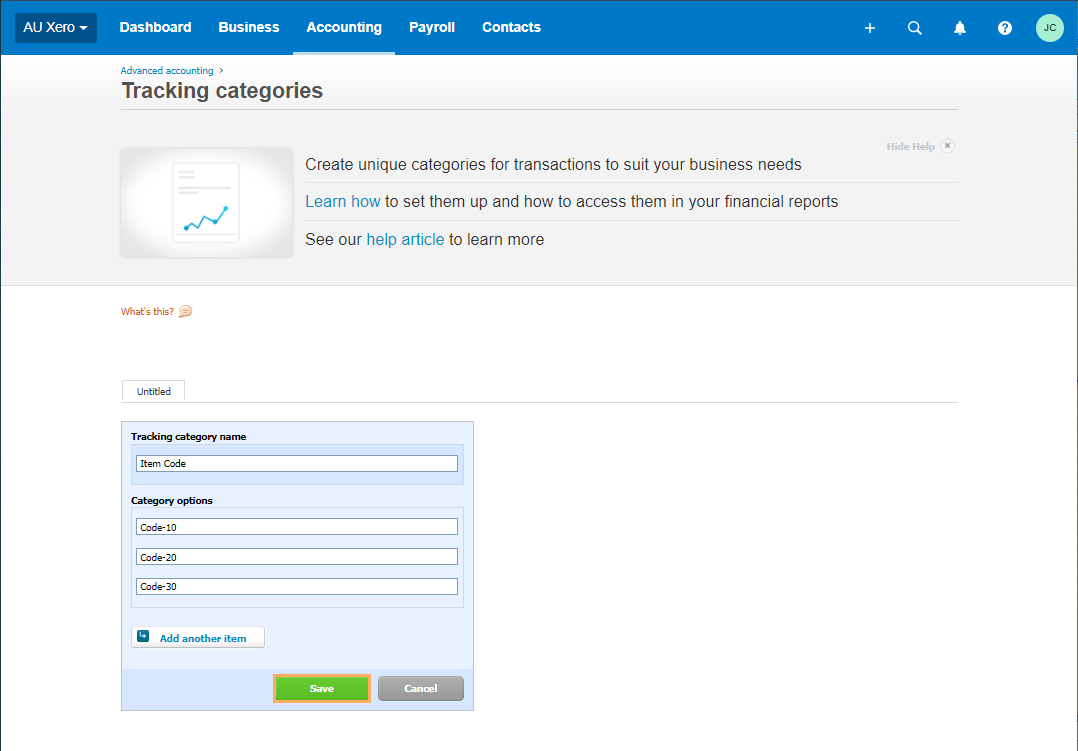Select the Untitled tab

153,392
